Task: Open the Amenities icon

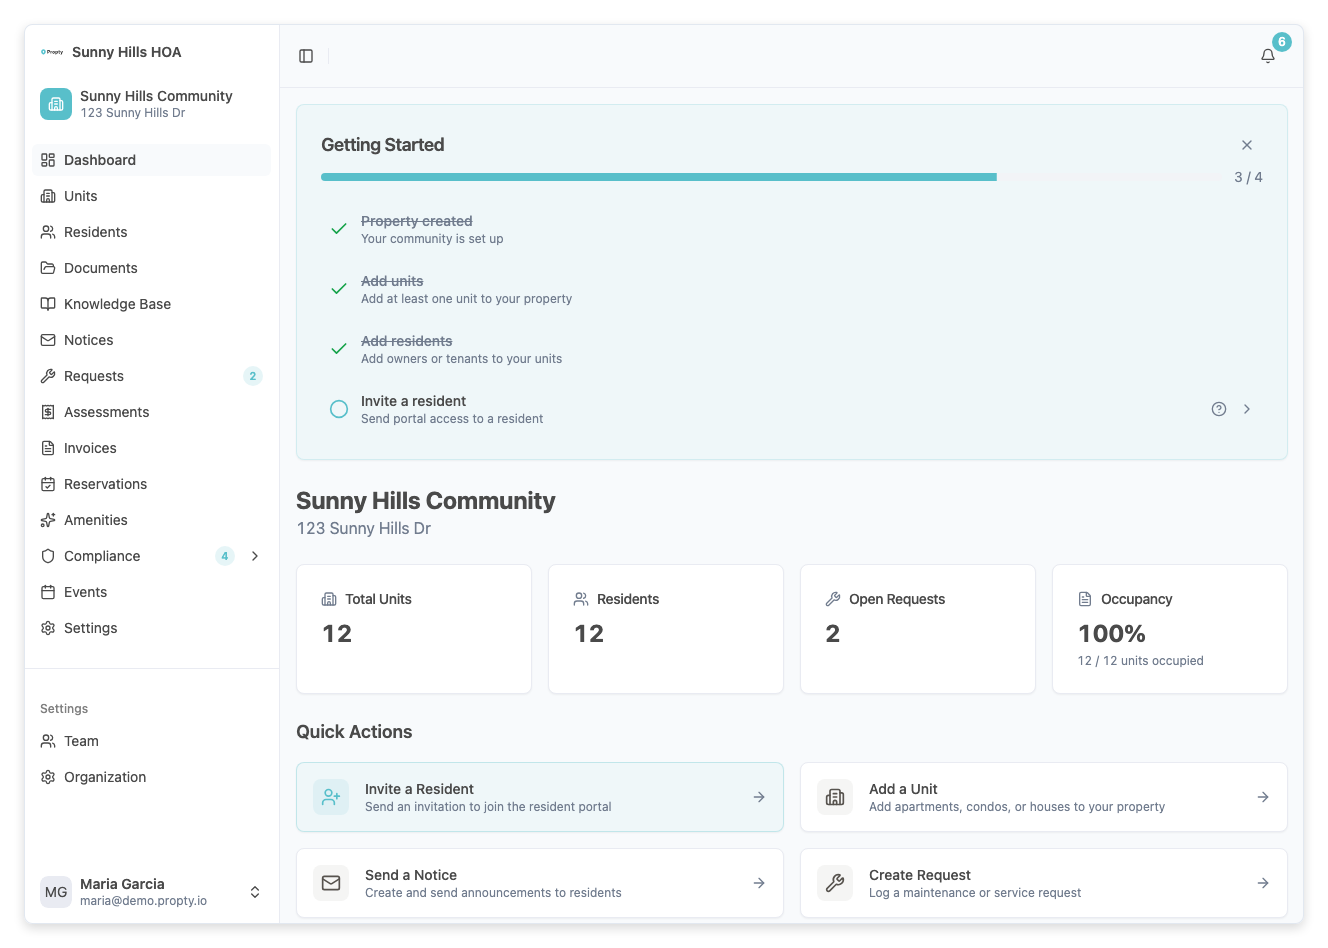Action: tap(47, 519)
